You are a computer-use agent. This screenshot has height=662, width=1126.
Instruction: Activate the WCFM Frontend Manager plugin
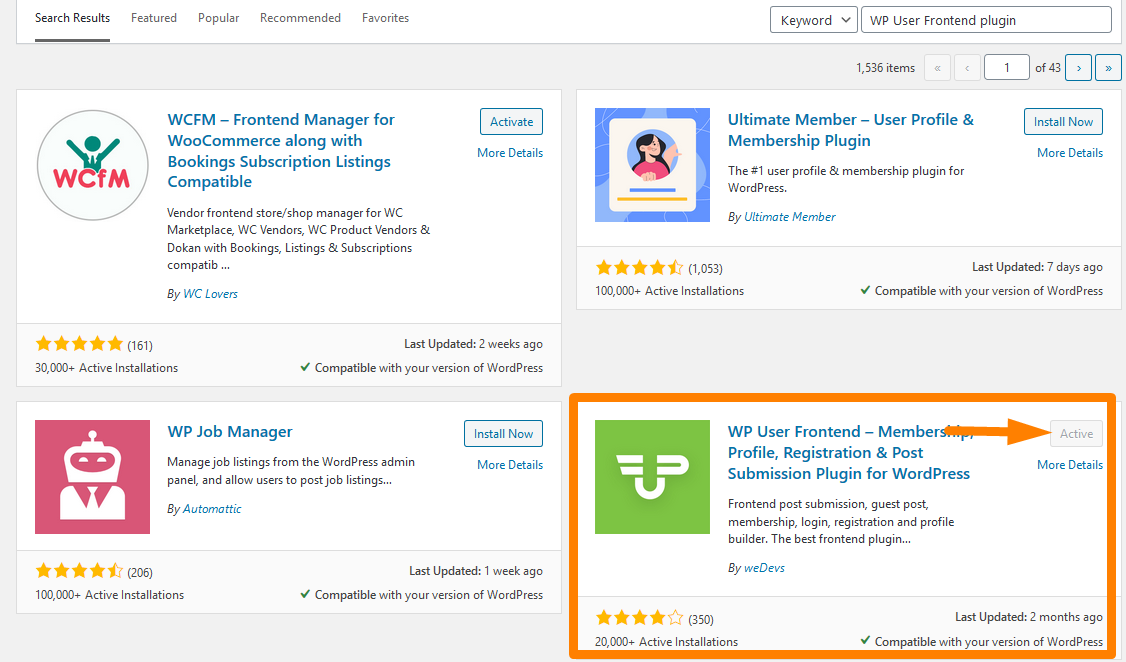(511, 121)
